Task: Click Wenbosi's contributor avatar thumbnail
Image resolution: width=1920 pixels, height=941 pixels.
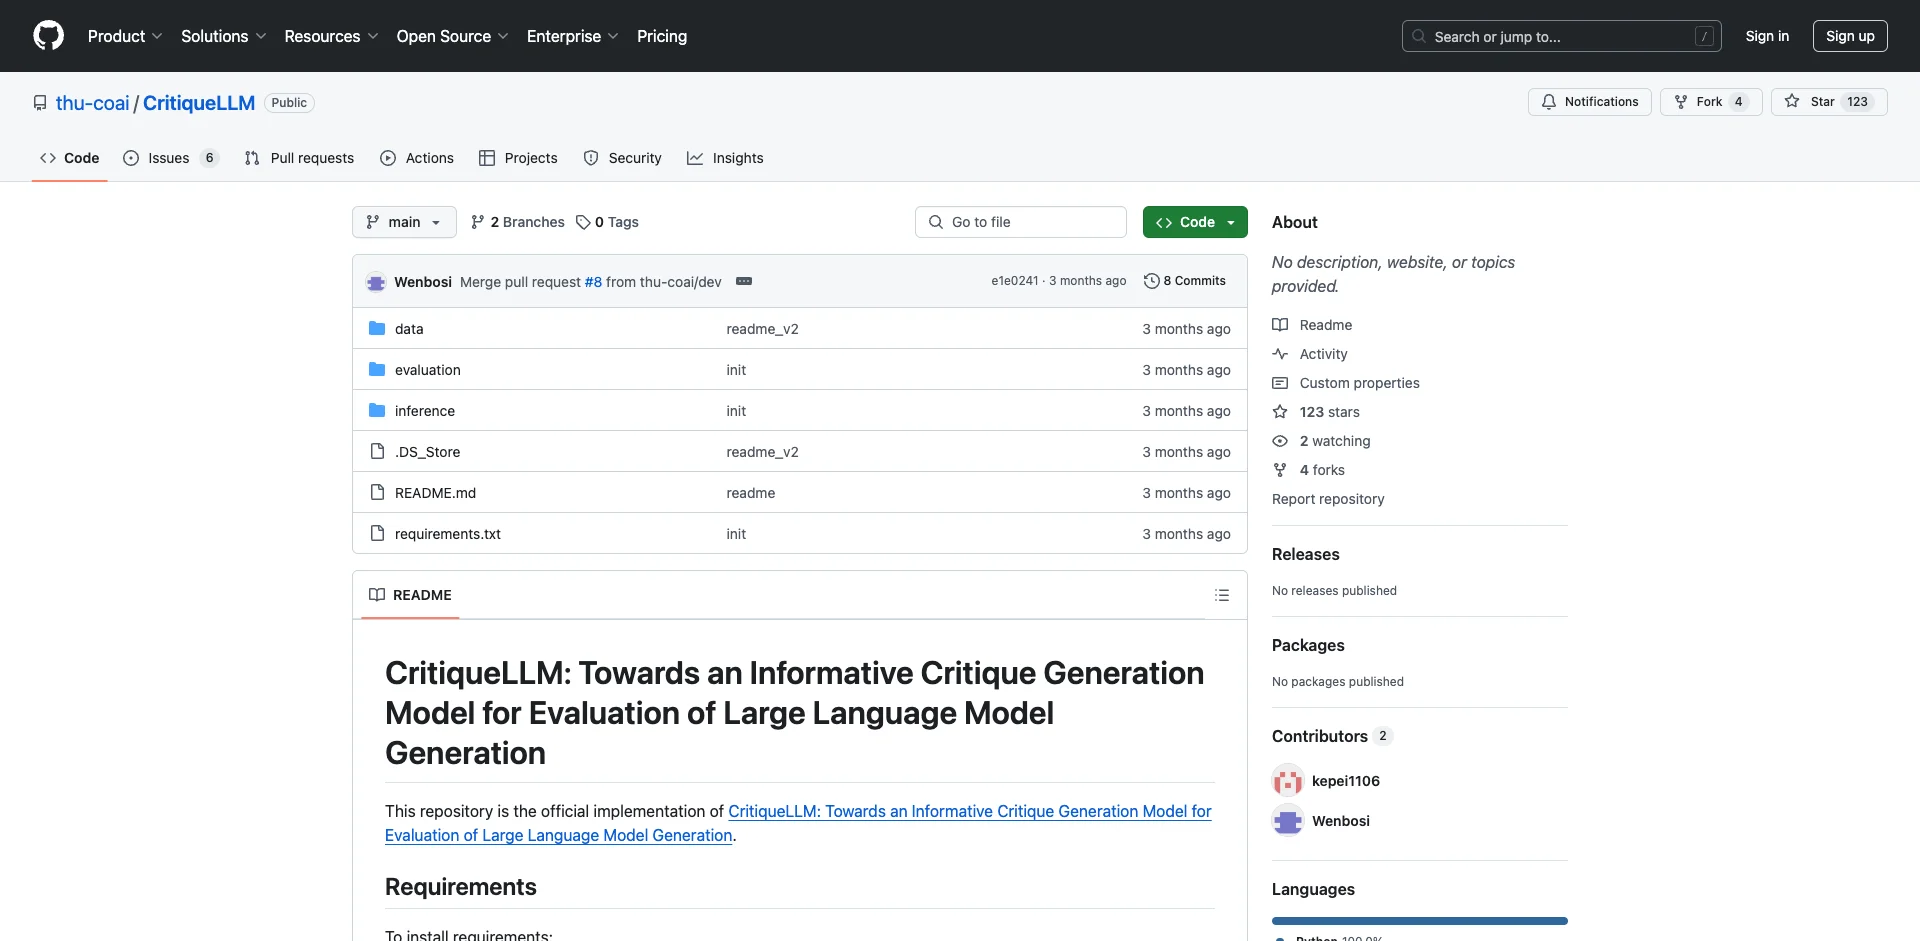Action: pos(1288,821)
